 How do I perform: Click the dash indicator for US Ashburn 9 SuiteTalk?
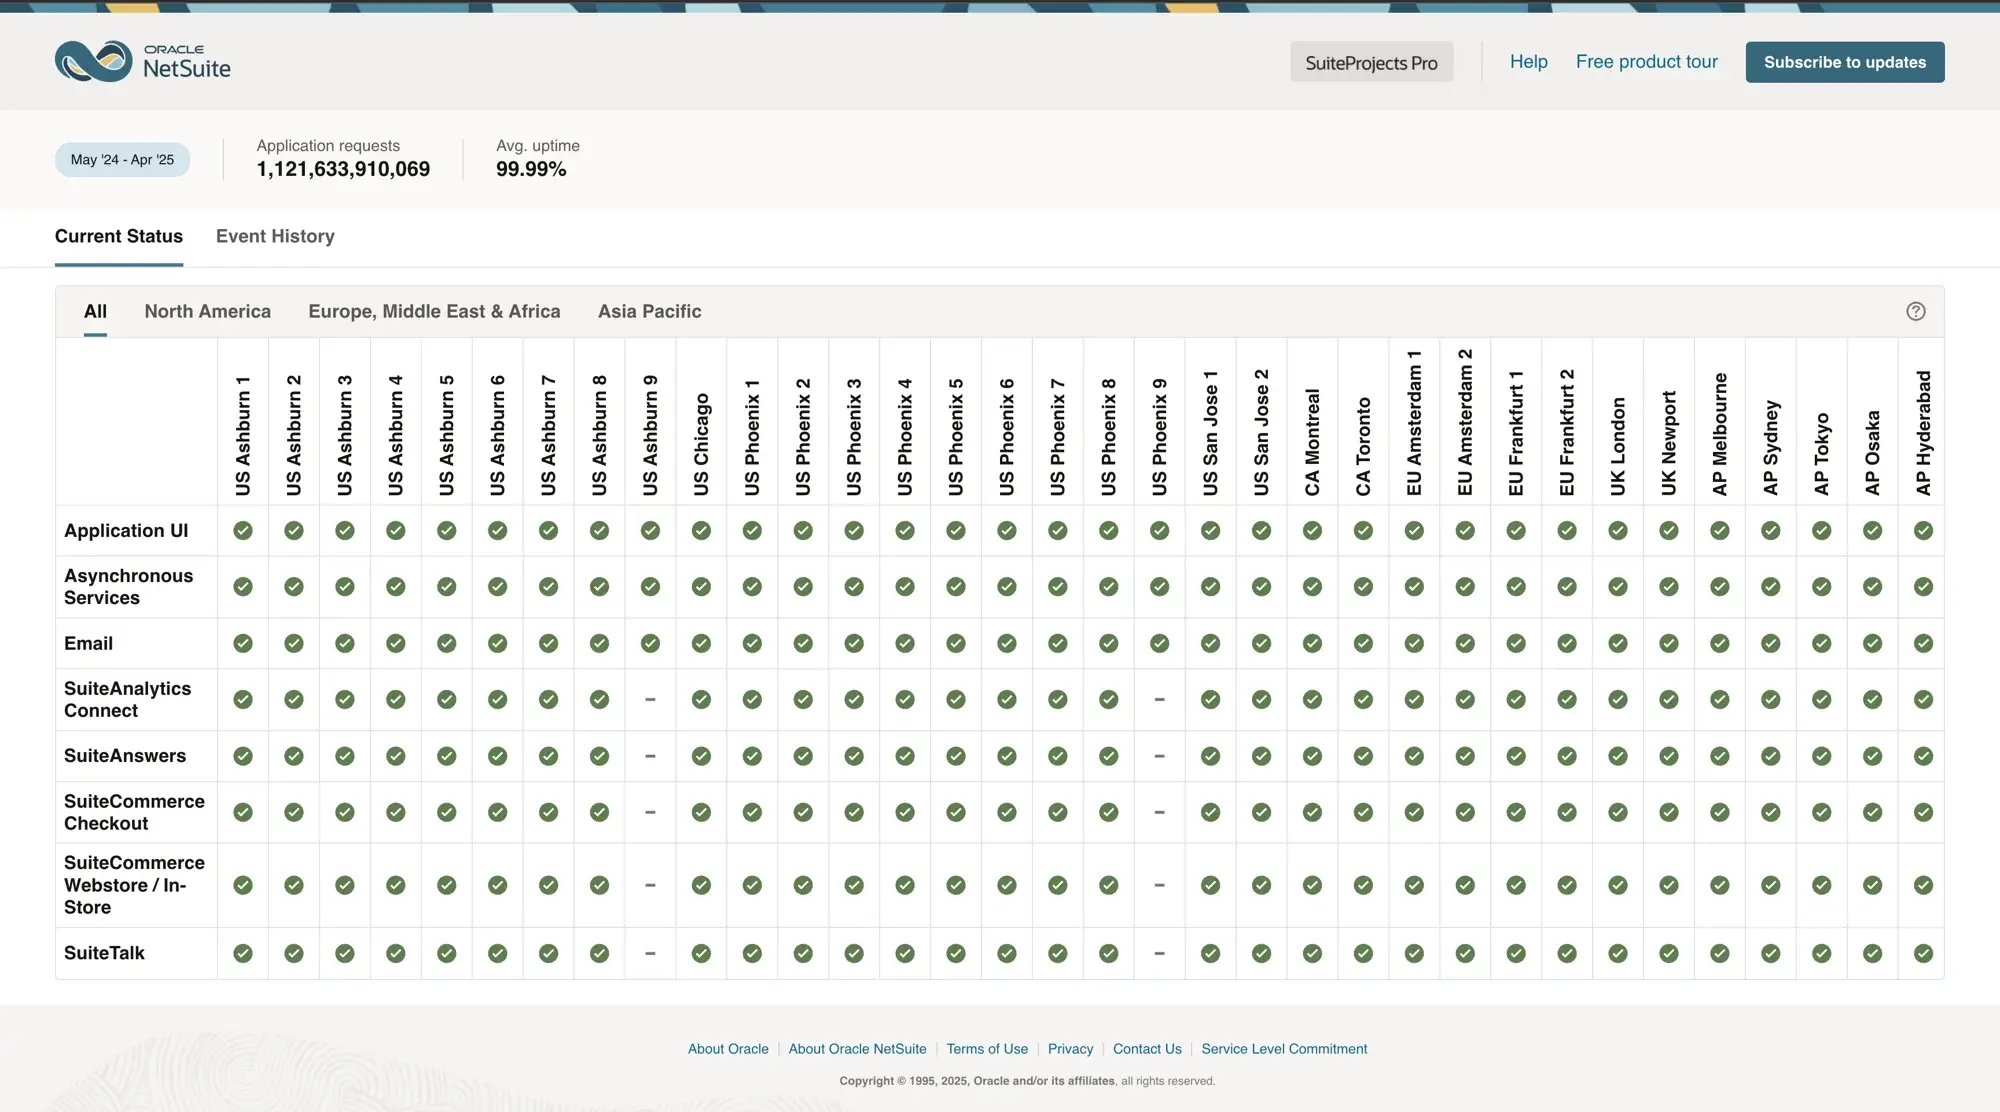[650, 953]
